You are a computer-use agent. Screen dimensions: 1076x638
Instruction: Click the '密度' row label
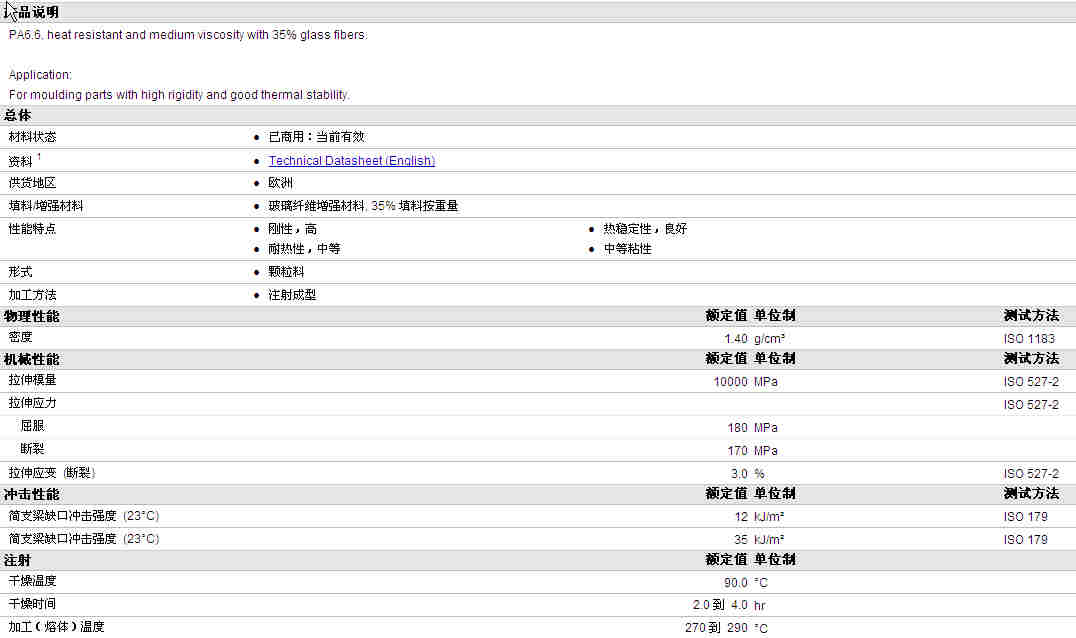click(x=21, y=338)
